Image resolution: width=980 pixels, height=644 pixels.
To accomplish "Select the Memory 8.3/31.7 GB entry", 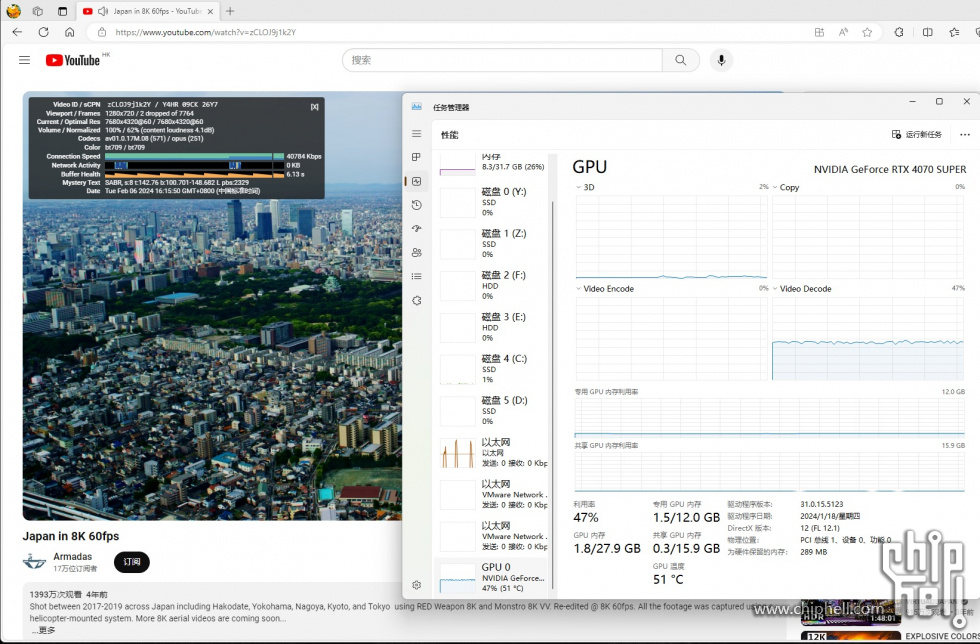I will [492, 164].
